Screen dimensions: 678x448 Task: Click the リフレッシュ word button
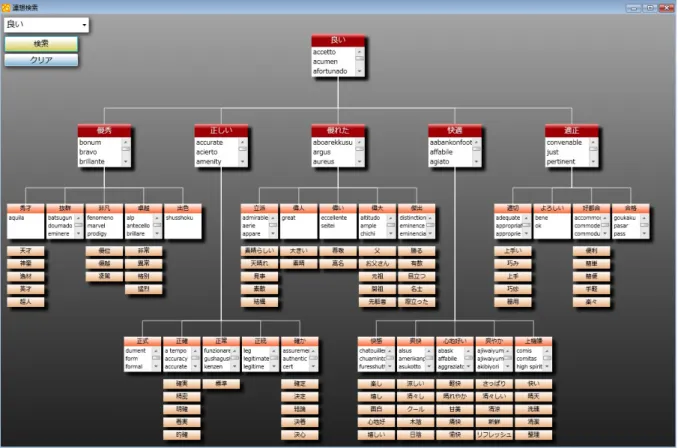[494, 435]
